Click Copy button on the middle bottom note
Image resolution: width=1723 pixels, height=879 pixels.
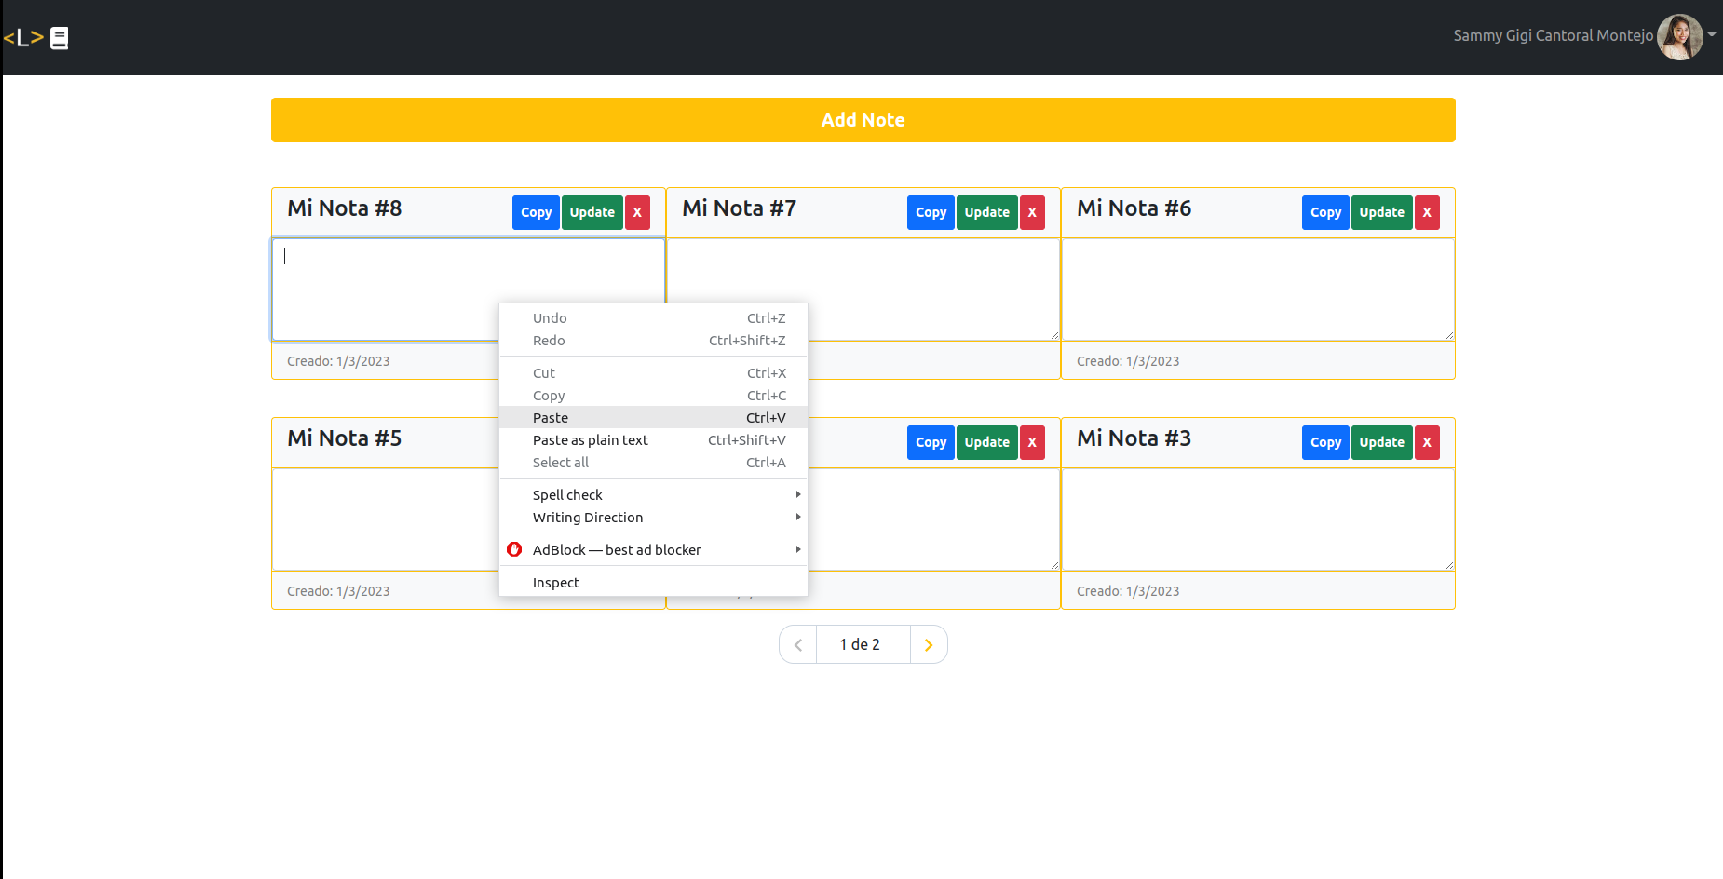pos(931,442)
